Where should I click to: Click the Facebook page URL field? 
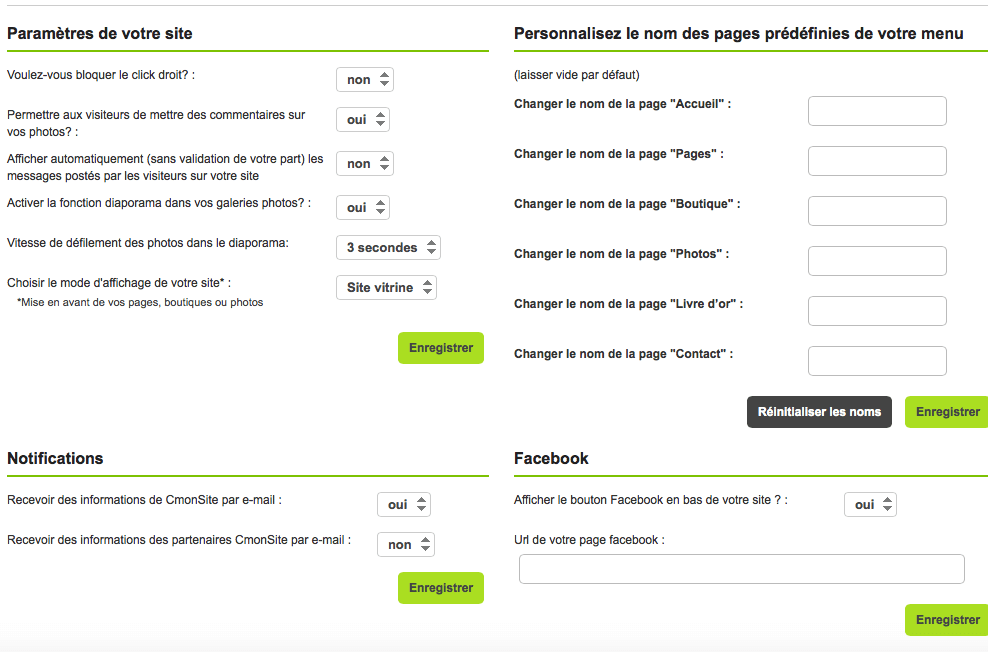[x=742, y=569]
